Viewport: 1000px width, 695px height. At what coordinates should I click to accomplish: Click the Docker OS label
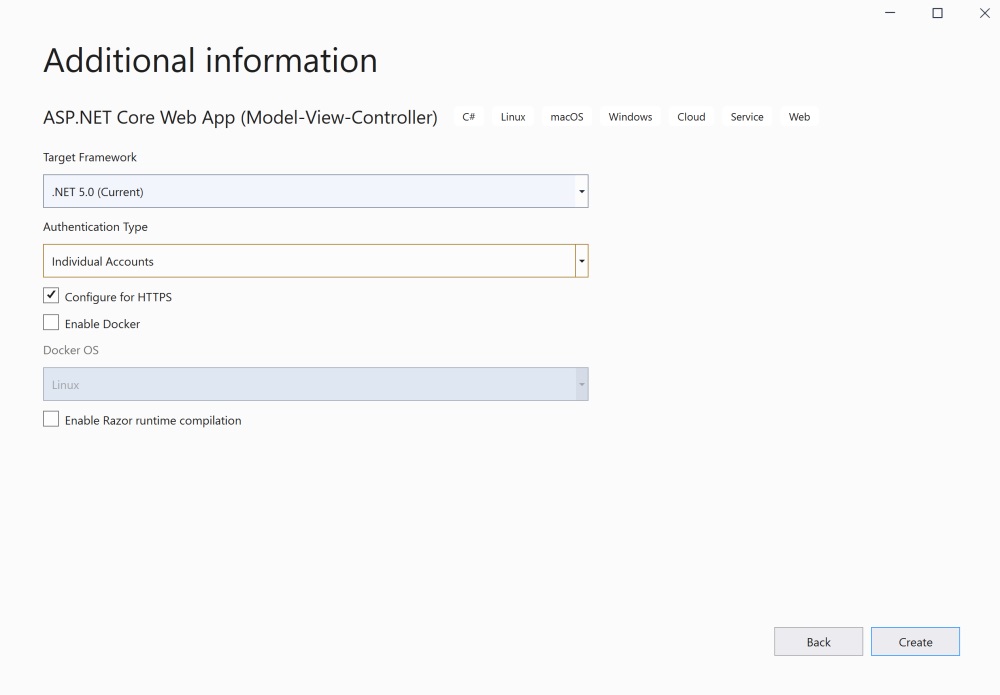click(71, 350)
